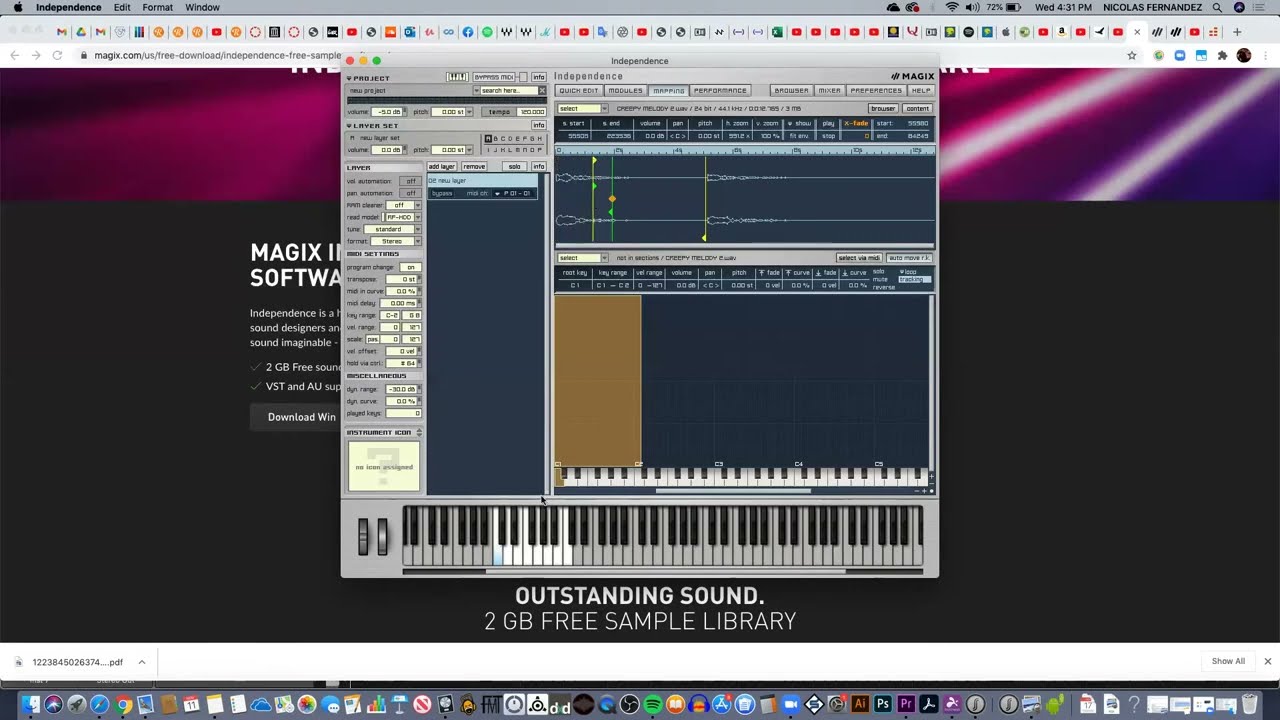Click the Spotlight search icon in menu bar

[x=1217, y=7]
